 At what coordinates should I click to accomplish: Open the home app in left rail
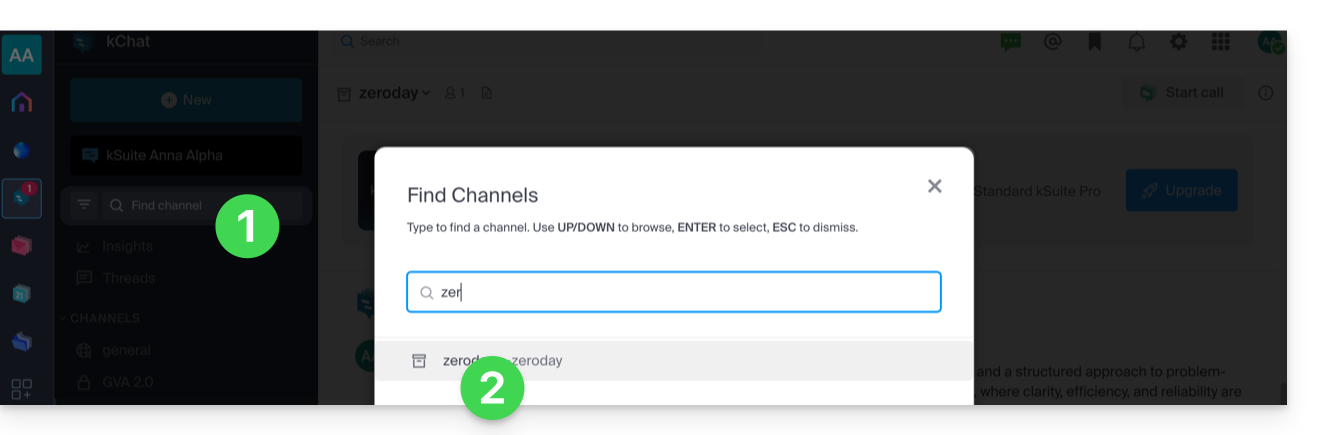tap(21, 102)
